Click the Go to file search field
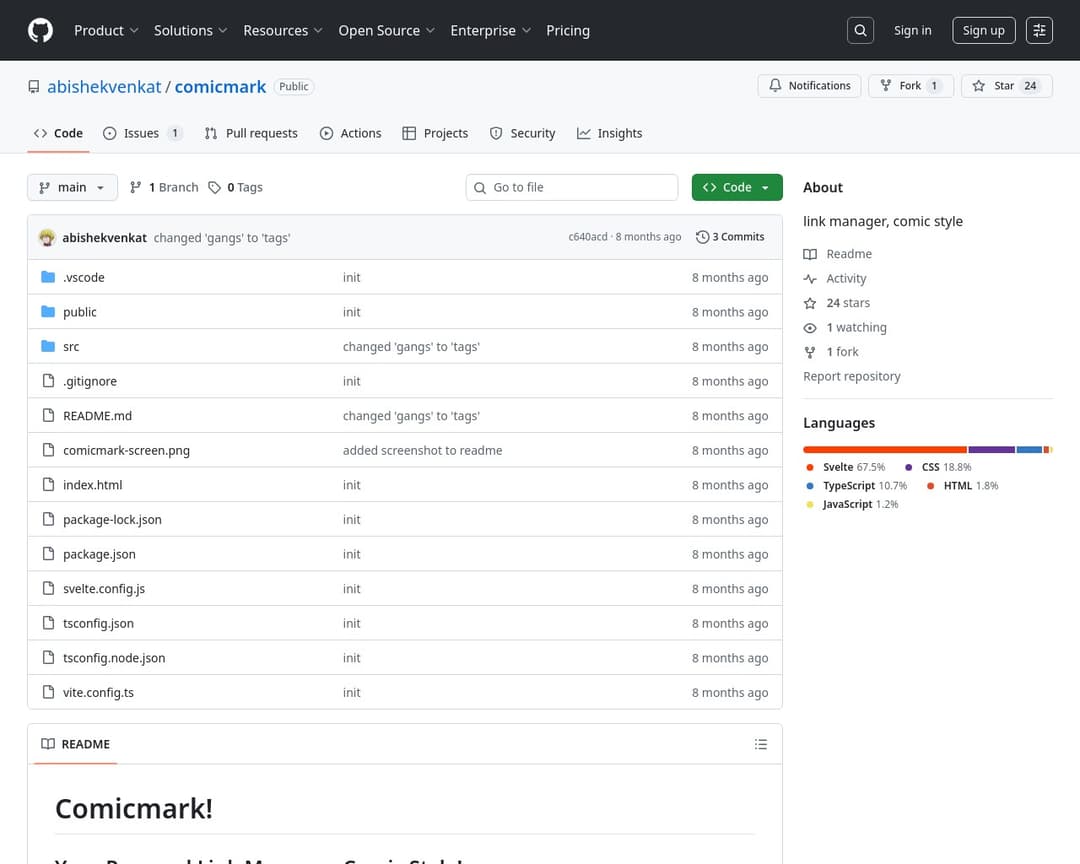Image resolution: width=1080 pixels, height=864 pixels. point(580,187)
